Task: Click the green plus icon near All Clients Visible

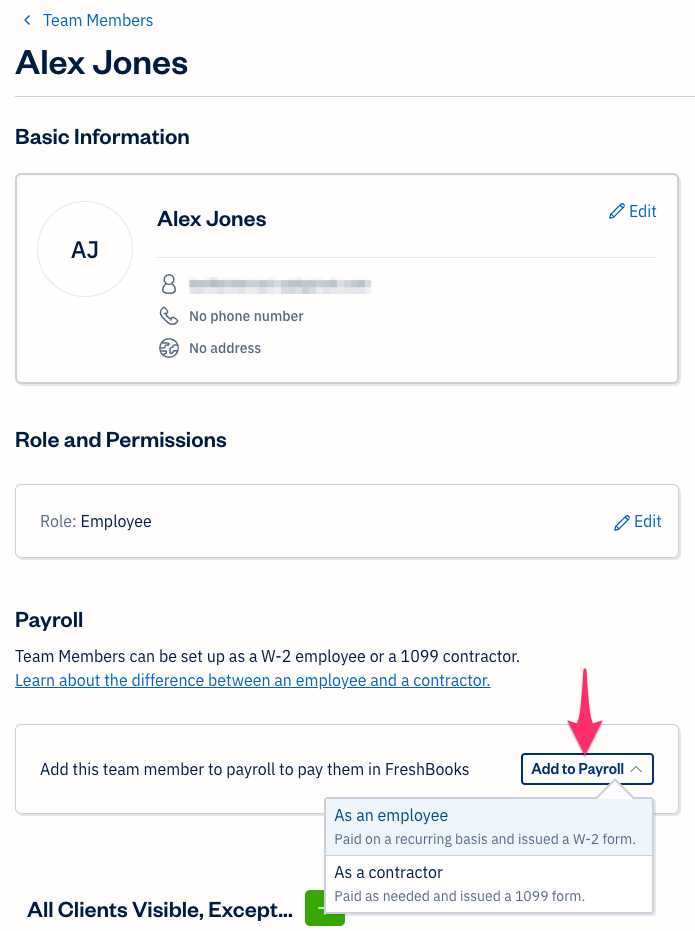Action: point(325,909)
